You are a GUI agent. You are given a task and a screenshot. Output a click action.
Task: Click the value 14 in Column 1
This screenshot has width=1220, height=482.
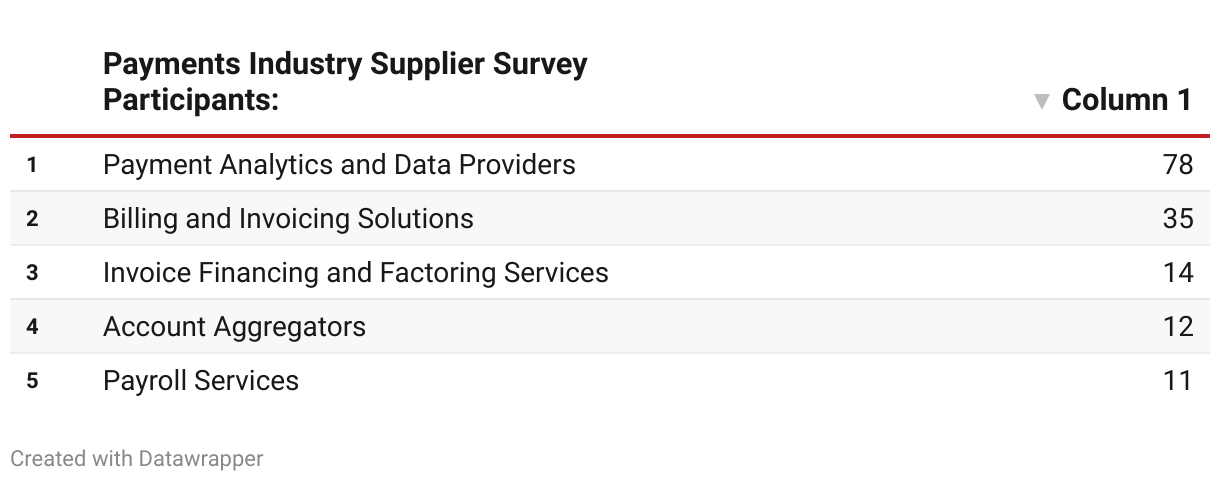[x=1178, y=272]
